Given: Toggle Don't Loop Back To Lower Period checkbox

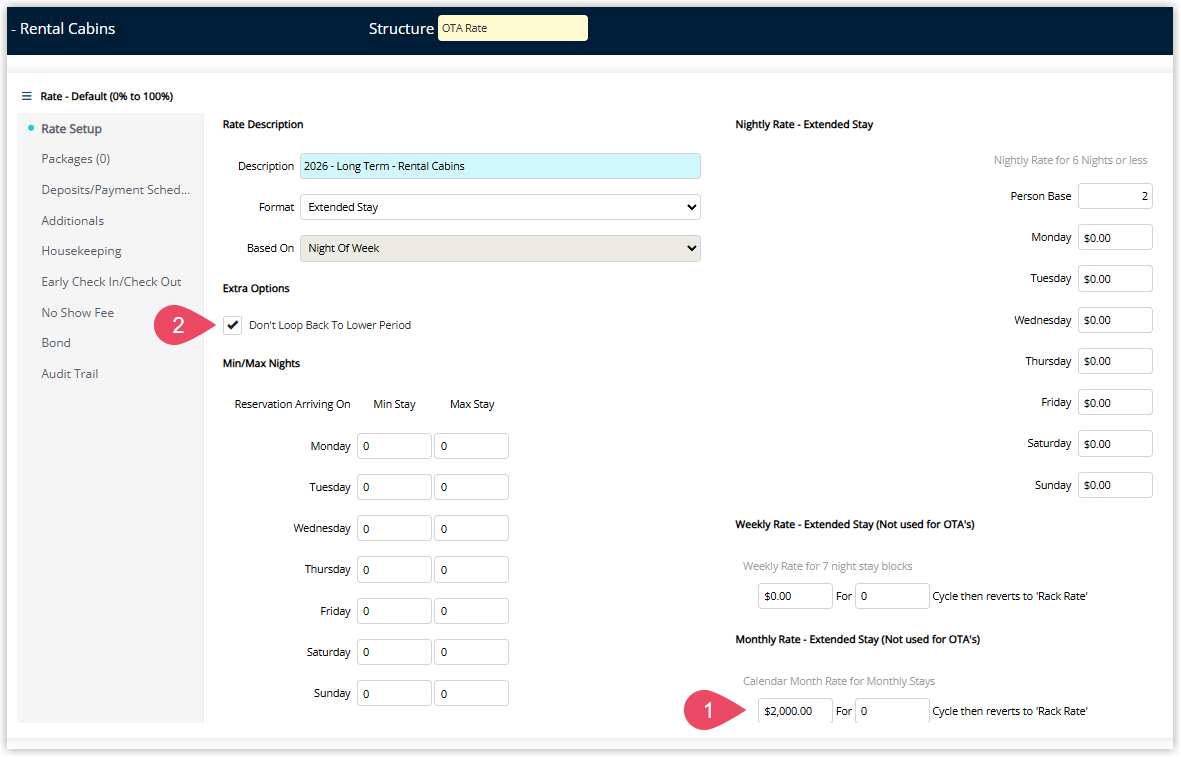Looking at the screenshot, I should [233, 325].
